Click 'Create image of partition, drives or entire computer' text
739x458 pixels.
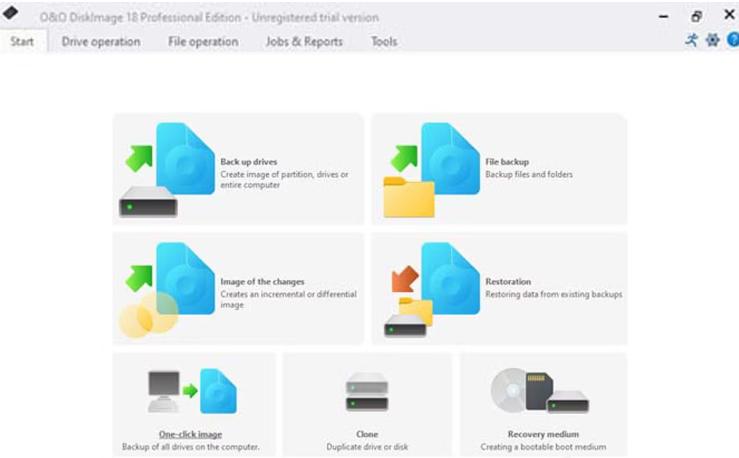(x=284, y=180)
